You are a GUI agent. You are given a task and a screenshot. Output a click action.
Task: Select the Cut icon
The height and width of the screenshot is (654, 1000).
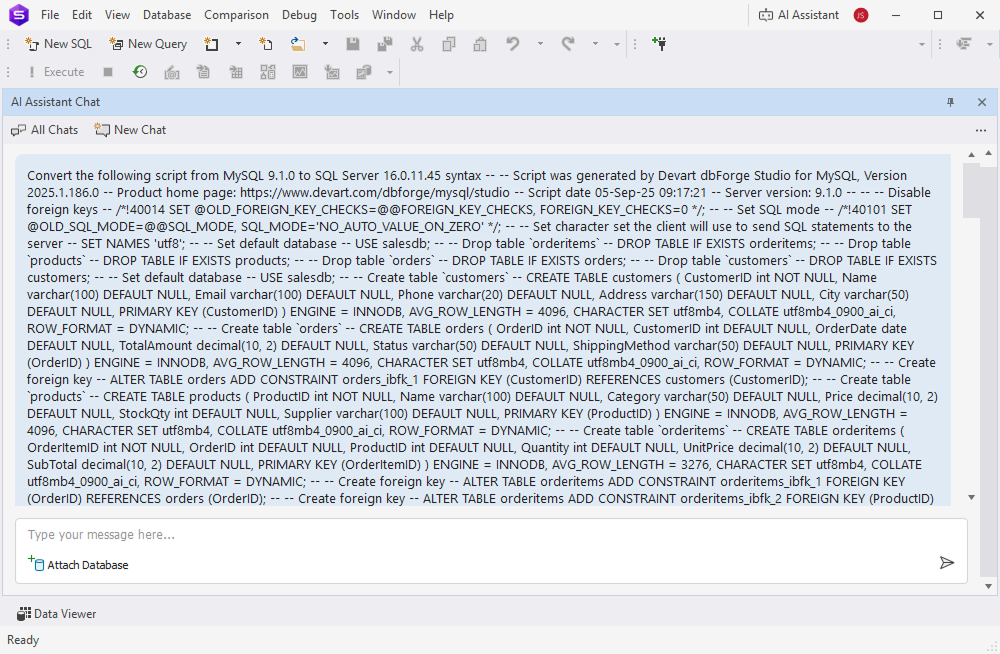coord(417,44)
